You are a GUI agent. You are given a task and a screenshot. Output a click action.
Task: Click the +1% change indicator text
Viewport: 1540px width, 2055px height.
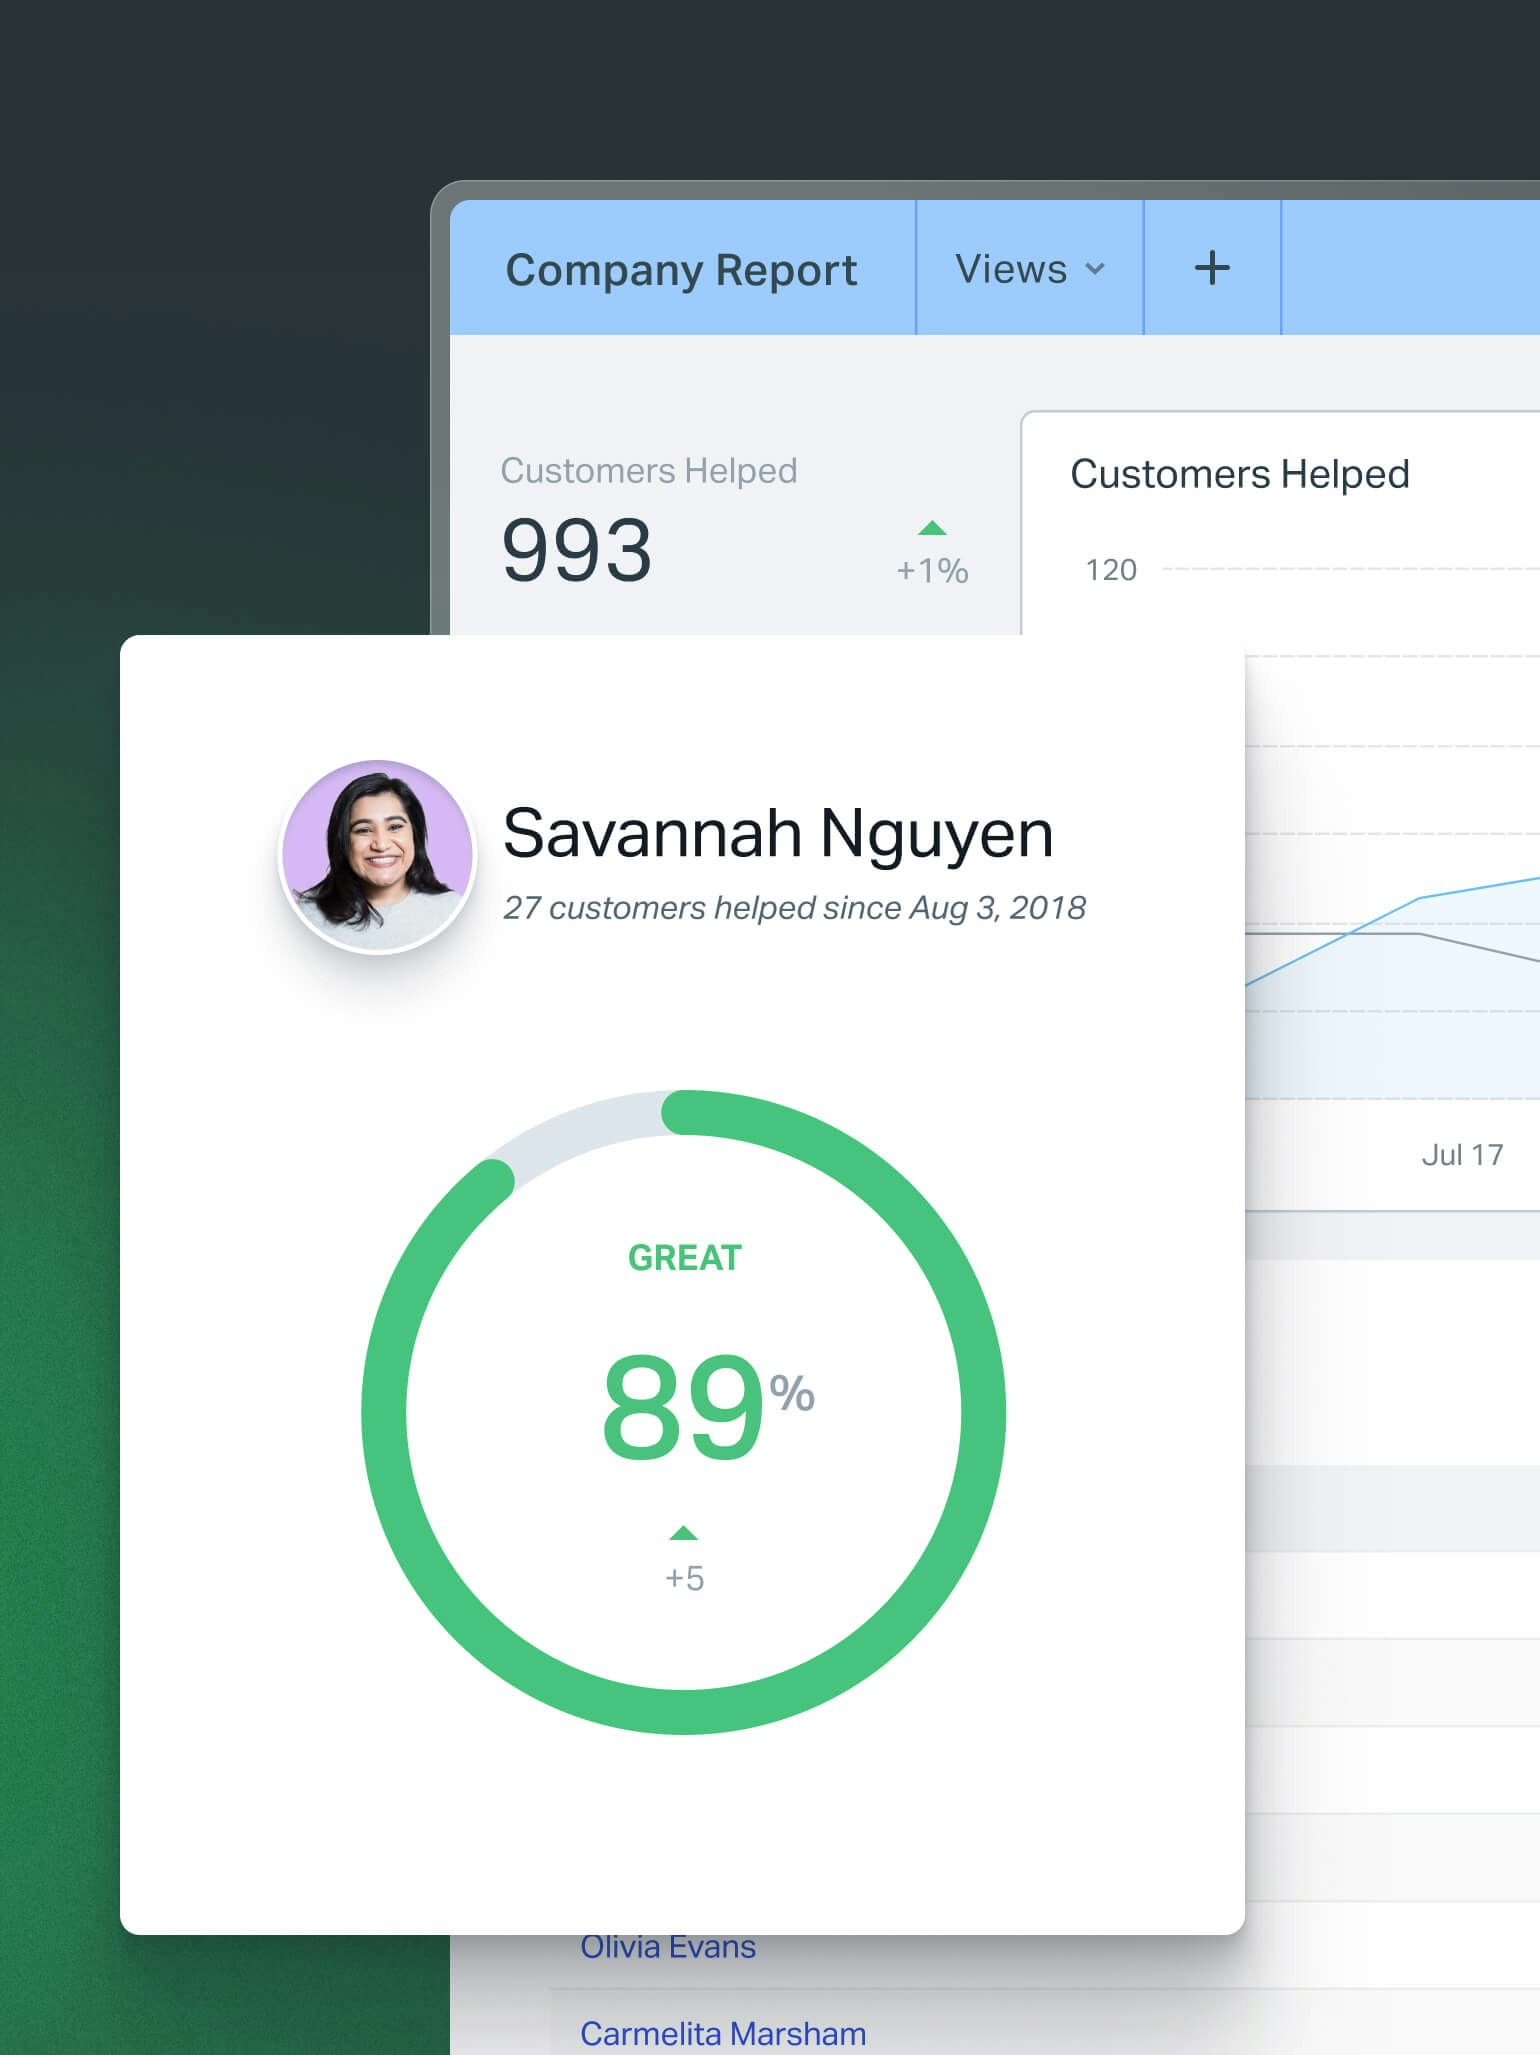click(x=932, y=571)
